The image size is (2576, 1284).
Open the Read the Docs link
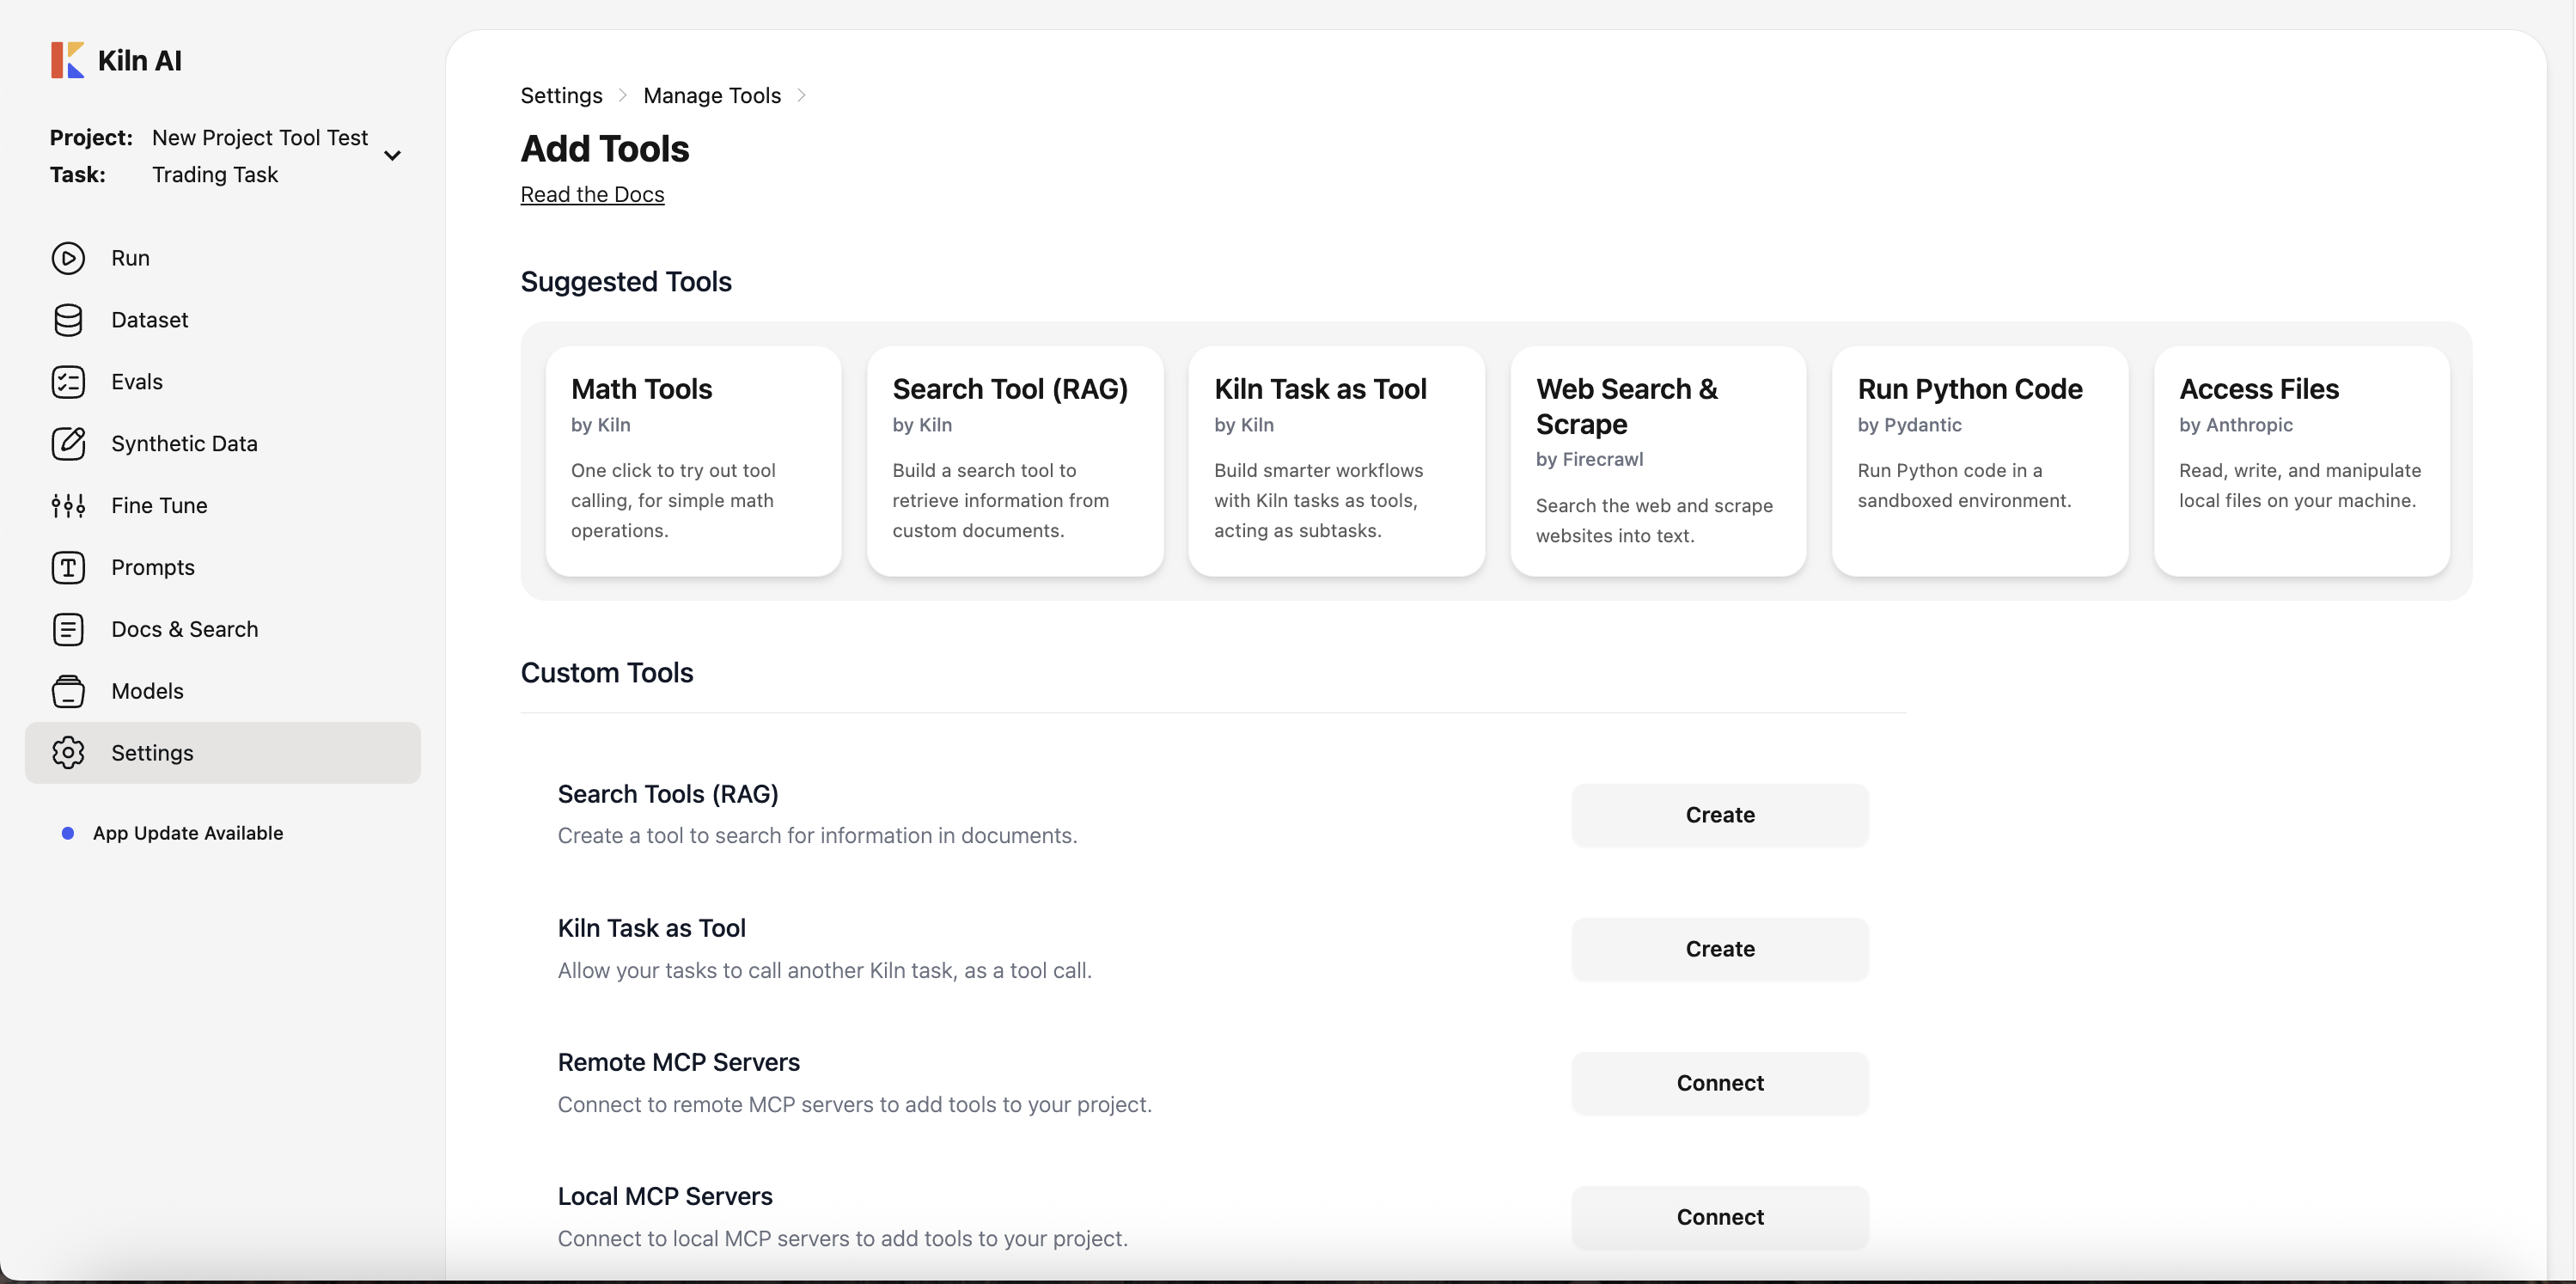pyautogui.click(x=592, y=194)
